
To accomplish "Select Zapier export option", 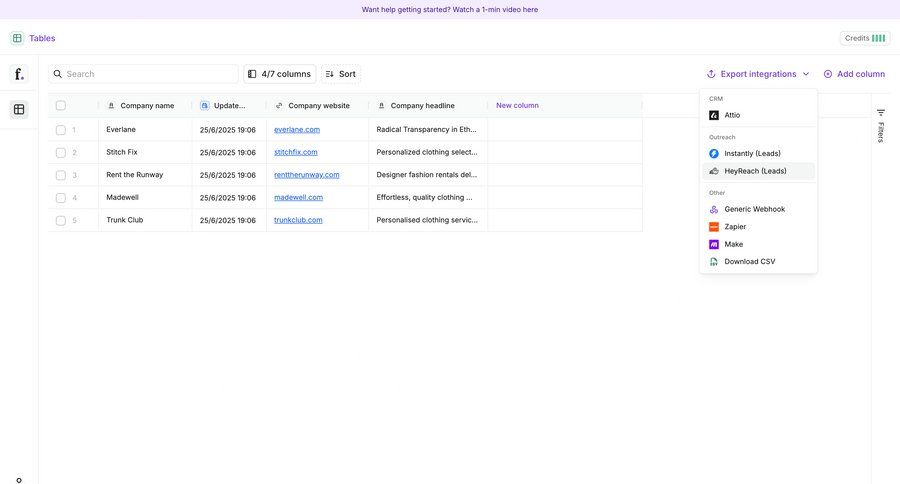I will click(758, 227).
